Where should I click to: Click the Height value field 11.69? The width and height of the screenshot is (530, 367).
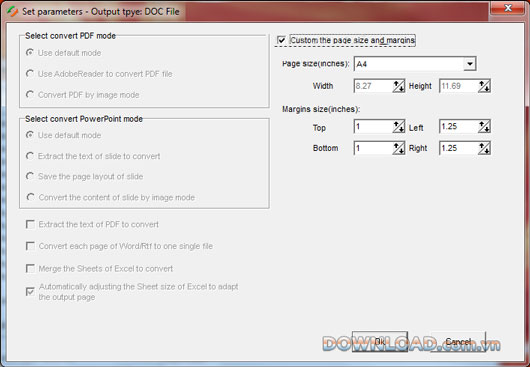click(459, 86)
